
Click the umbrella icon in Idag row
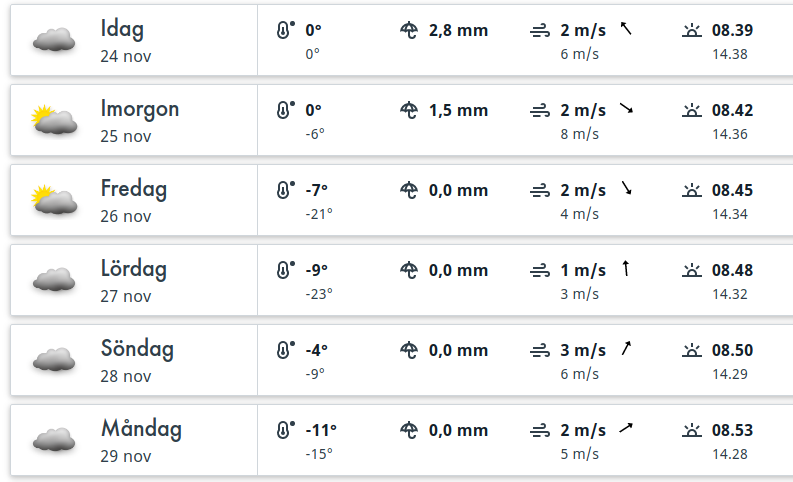(408, 30)
